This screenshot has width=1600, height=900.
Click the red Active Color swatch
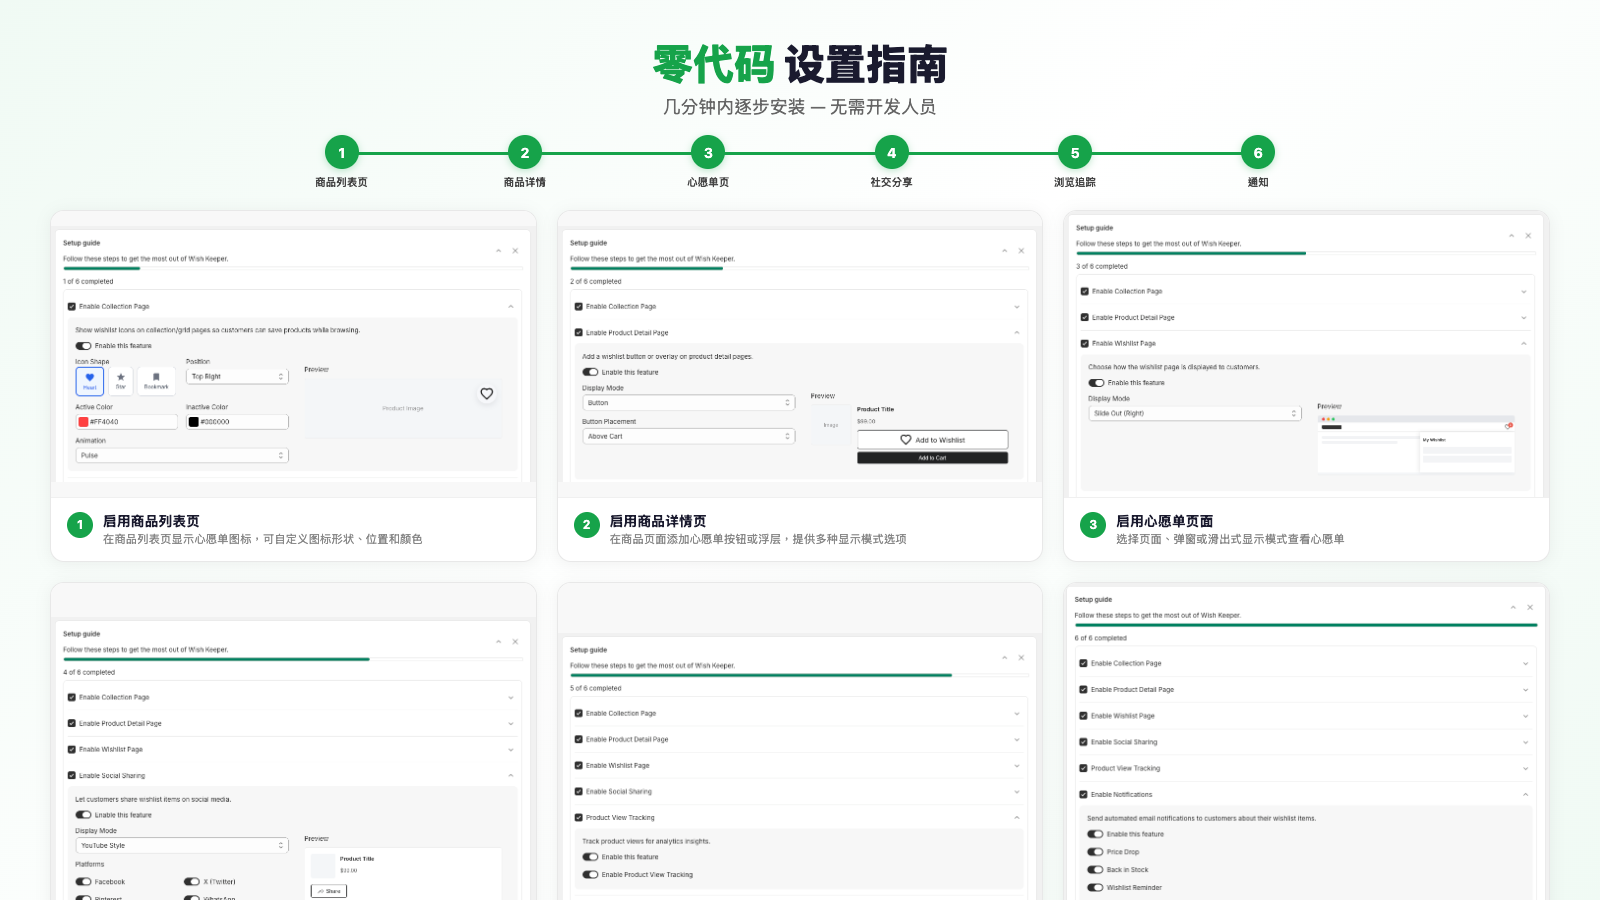coord(84,422)
